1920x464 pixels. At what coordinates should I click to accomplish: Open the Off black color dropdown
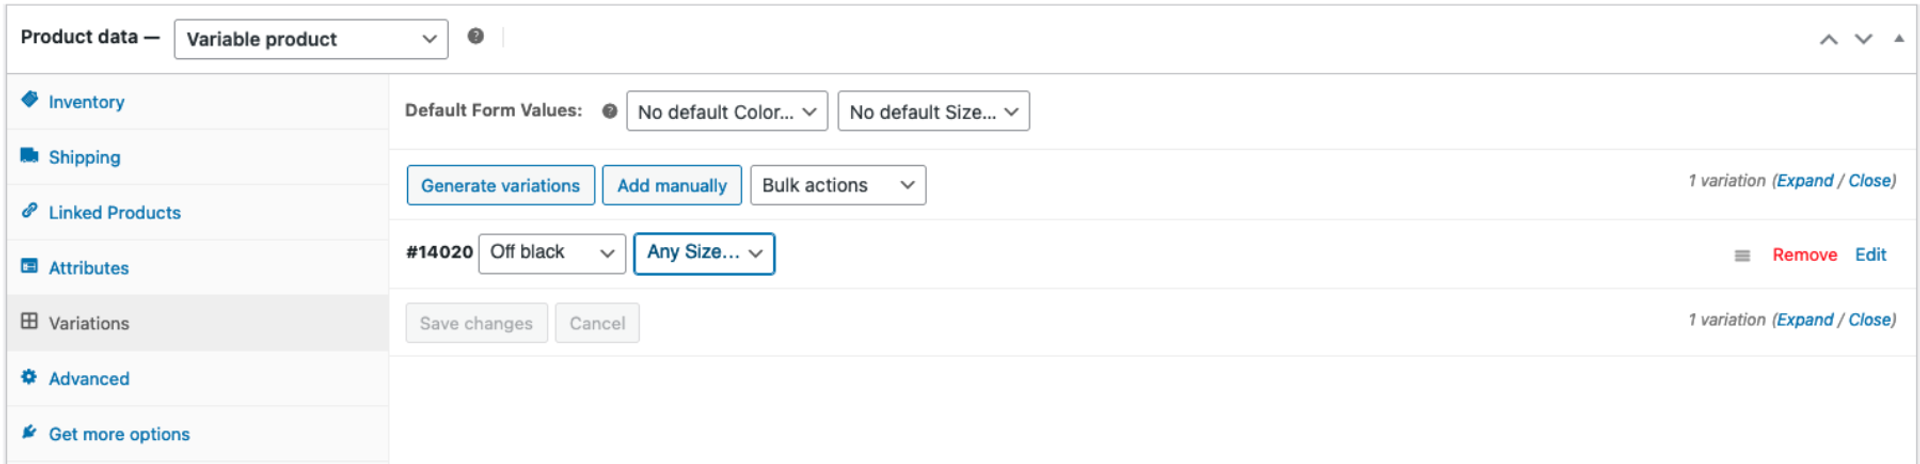pos(552,253)
